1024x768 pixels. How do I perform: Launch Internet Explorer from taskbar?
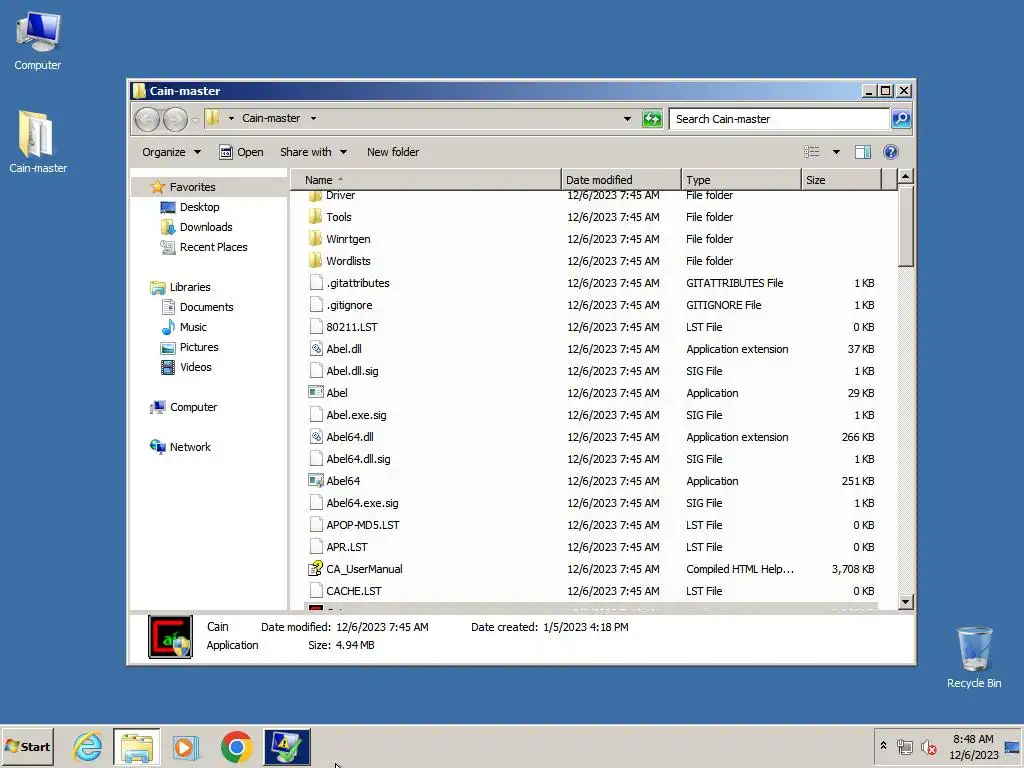pos(88,746)
